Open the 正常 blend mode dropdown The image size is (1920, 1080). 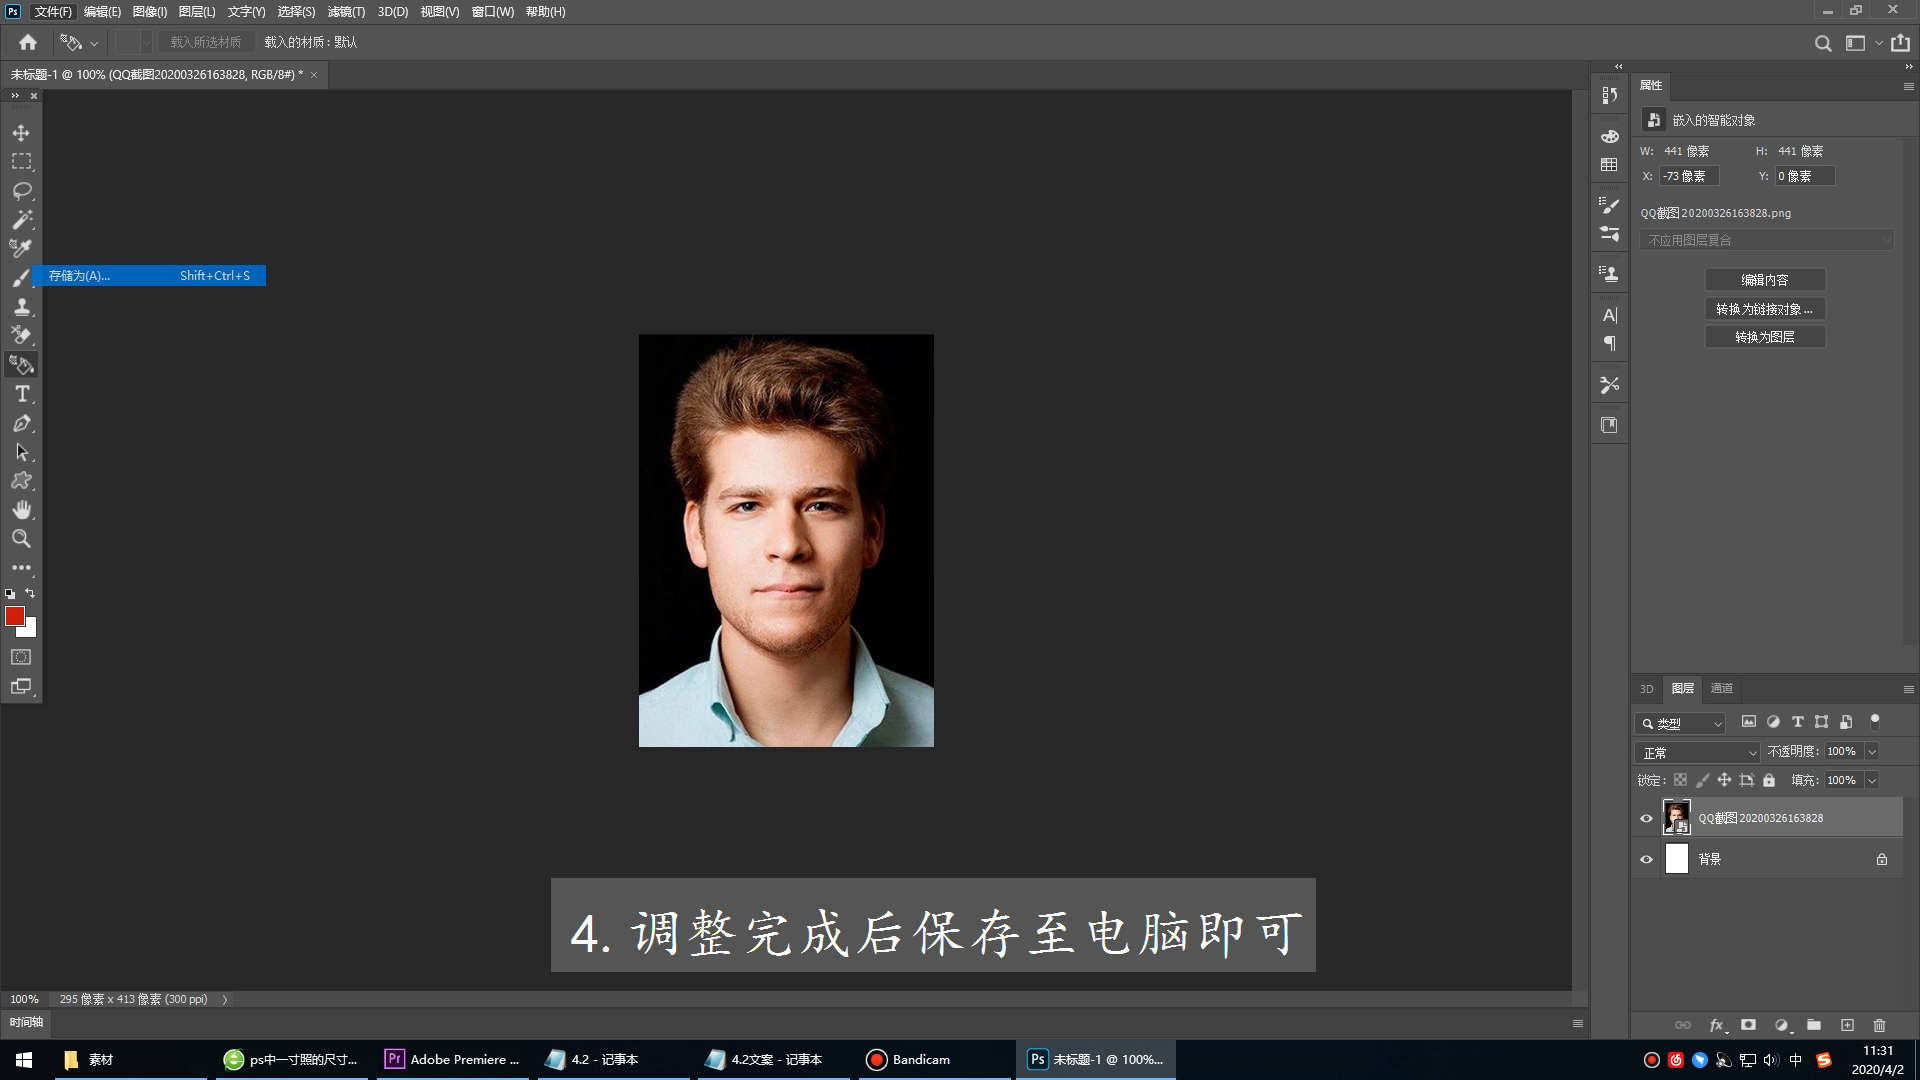(1698, 752)
